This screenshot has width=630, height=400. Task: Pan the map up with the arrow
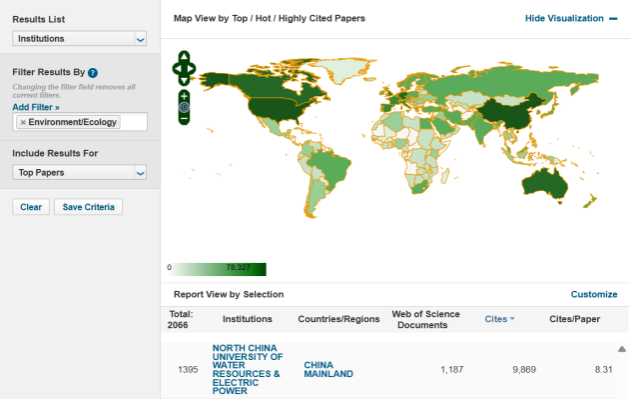coord(183,57)
